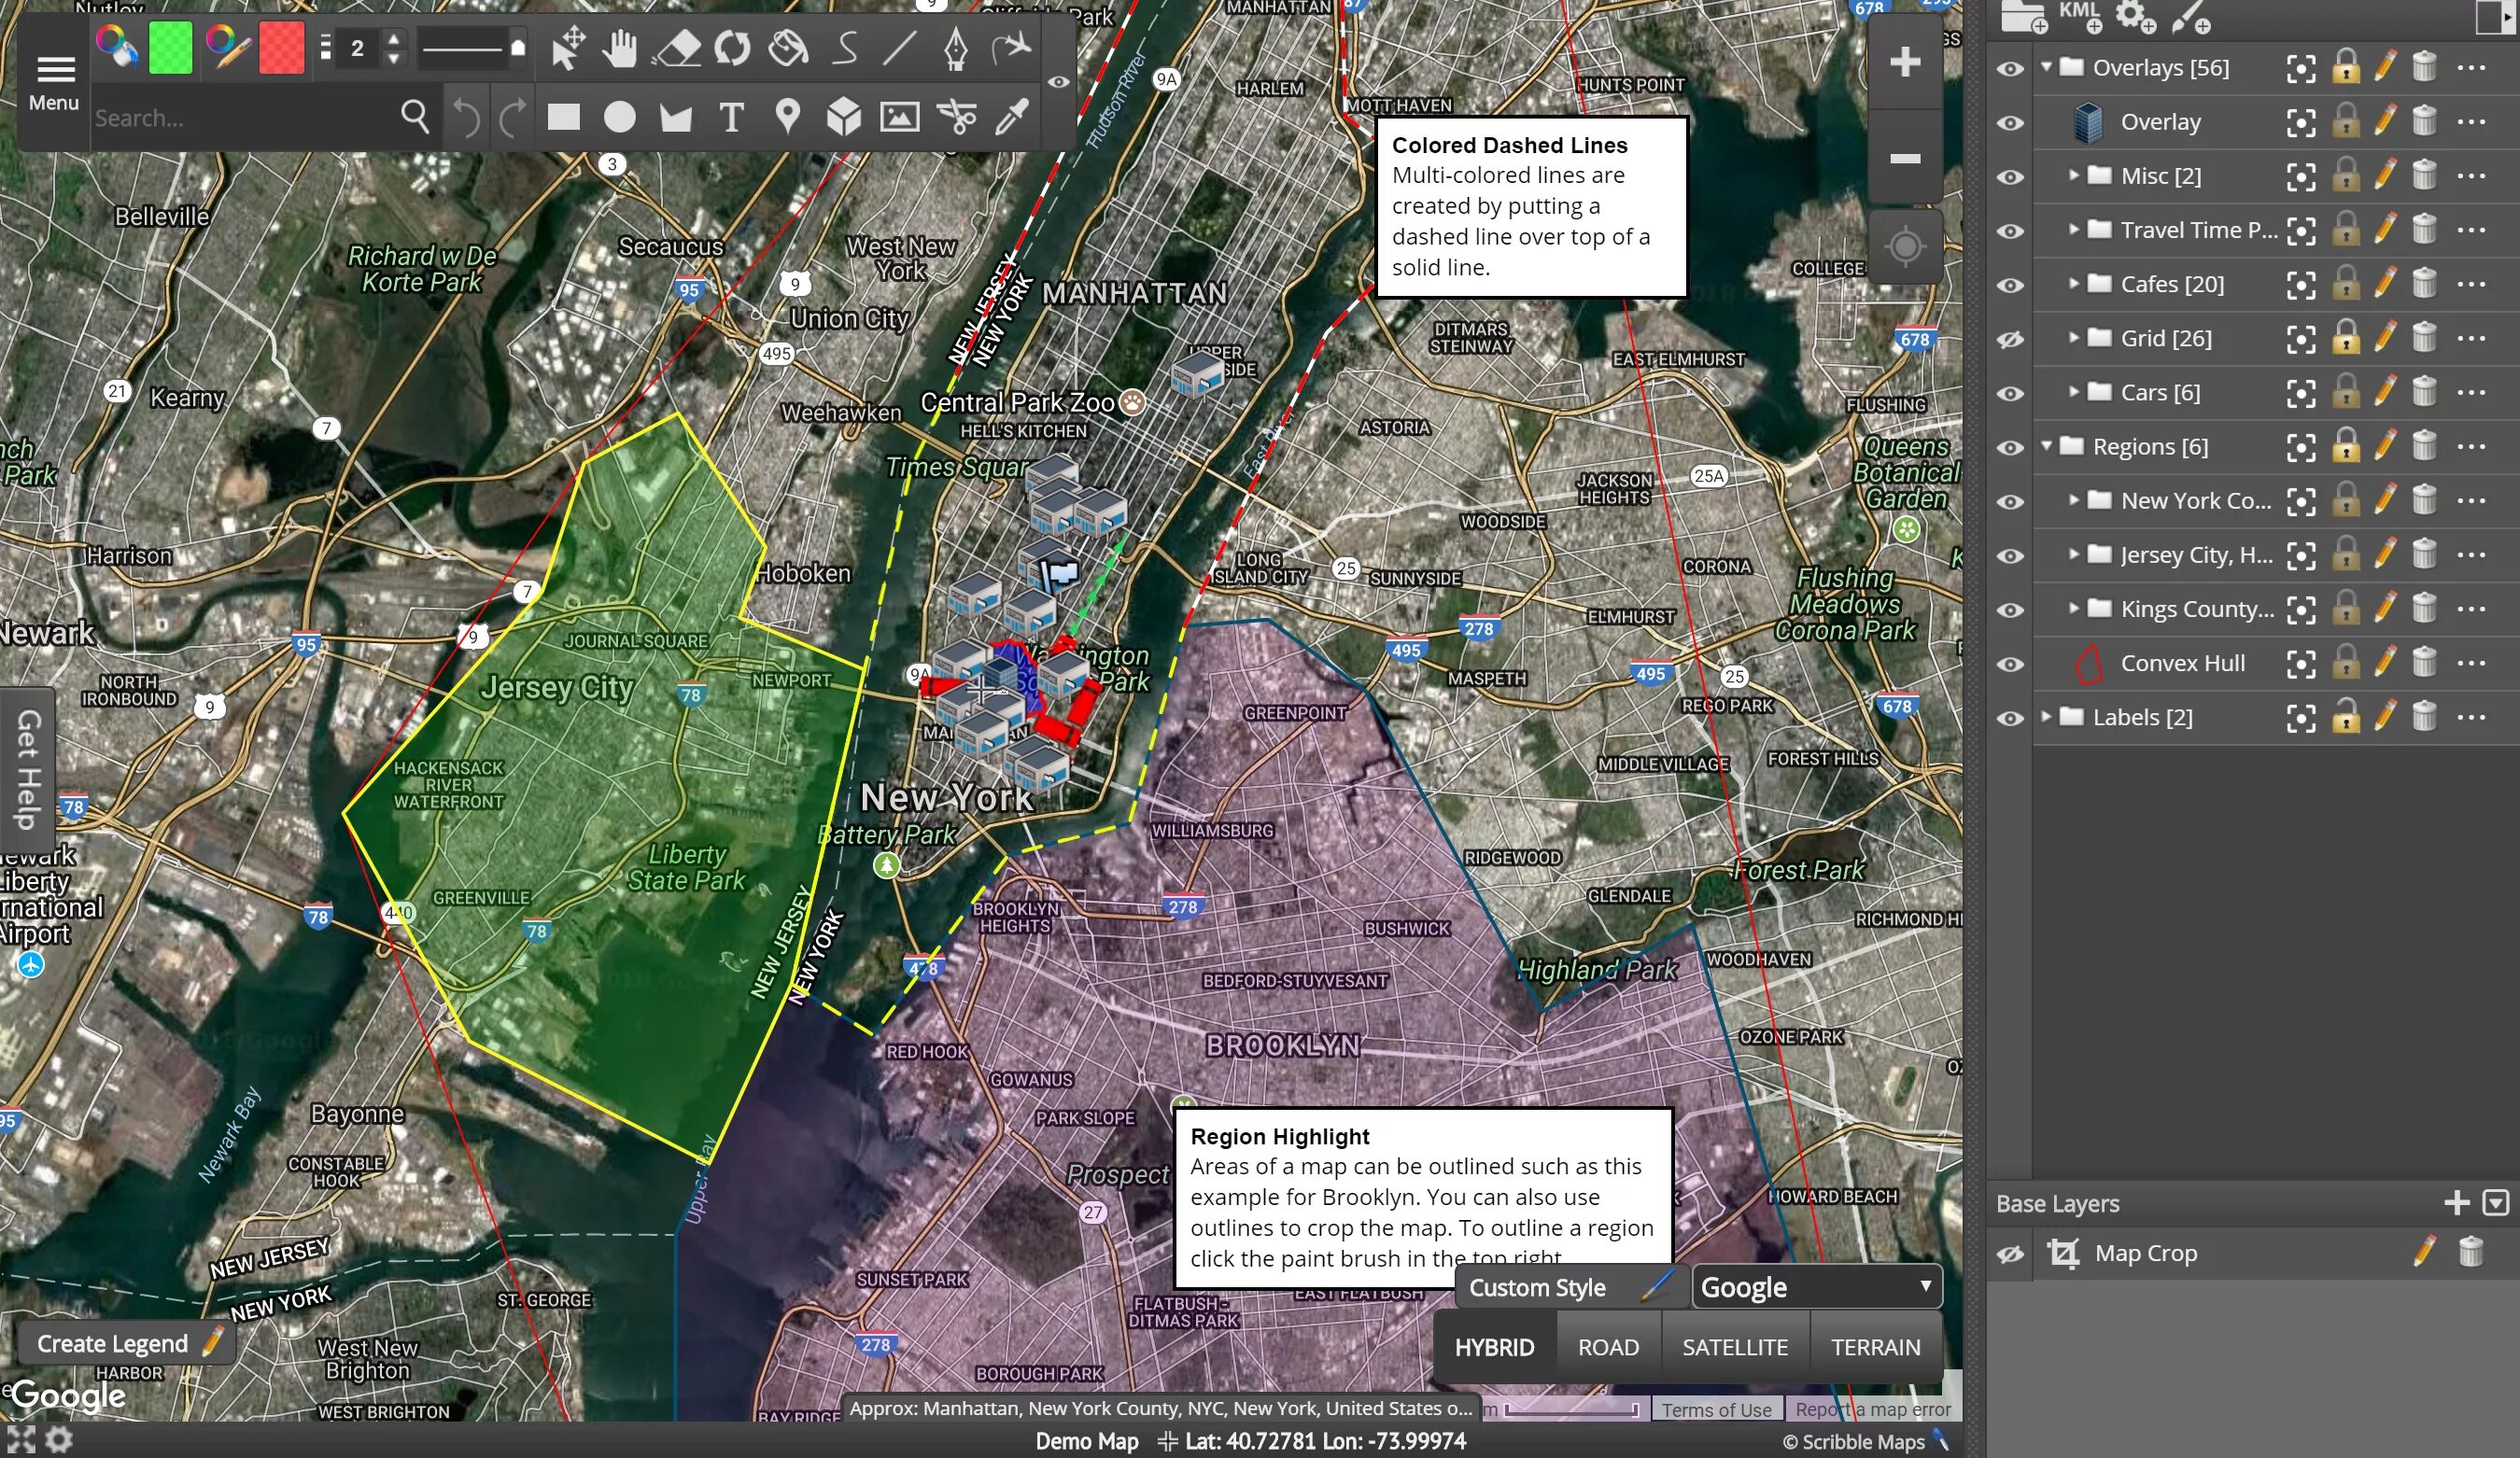
Task: Import KML using the KML plus icon
Action: point(2080,14)
